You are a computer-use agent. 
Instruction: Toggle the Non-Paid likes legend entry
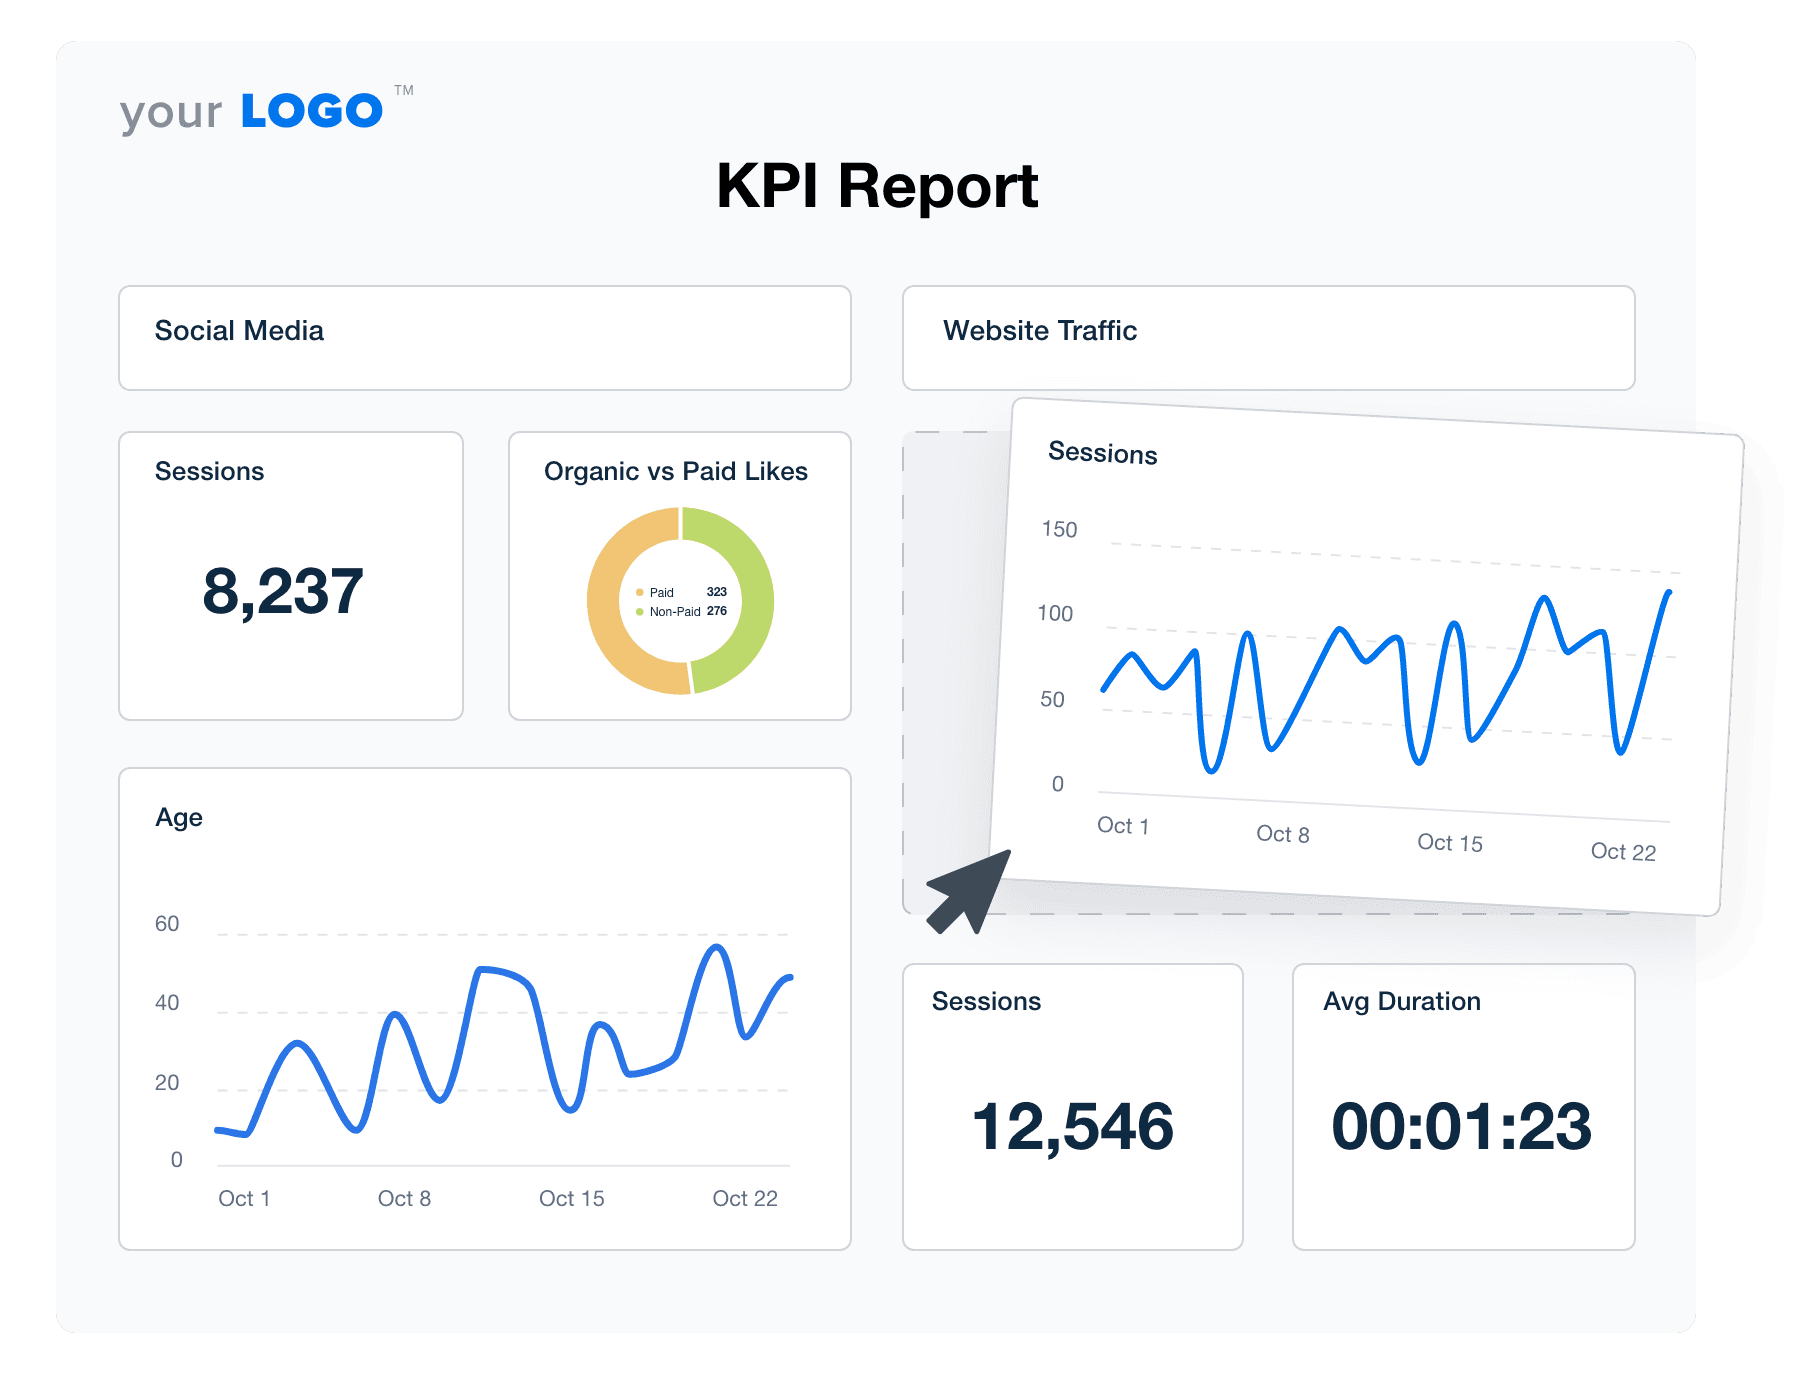(690, 611)
